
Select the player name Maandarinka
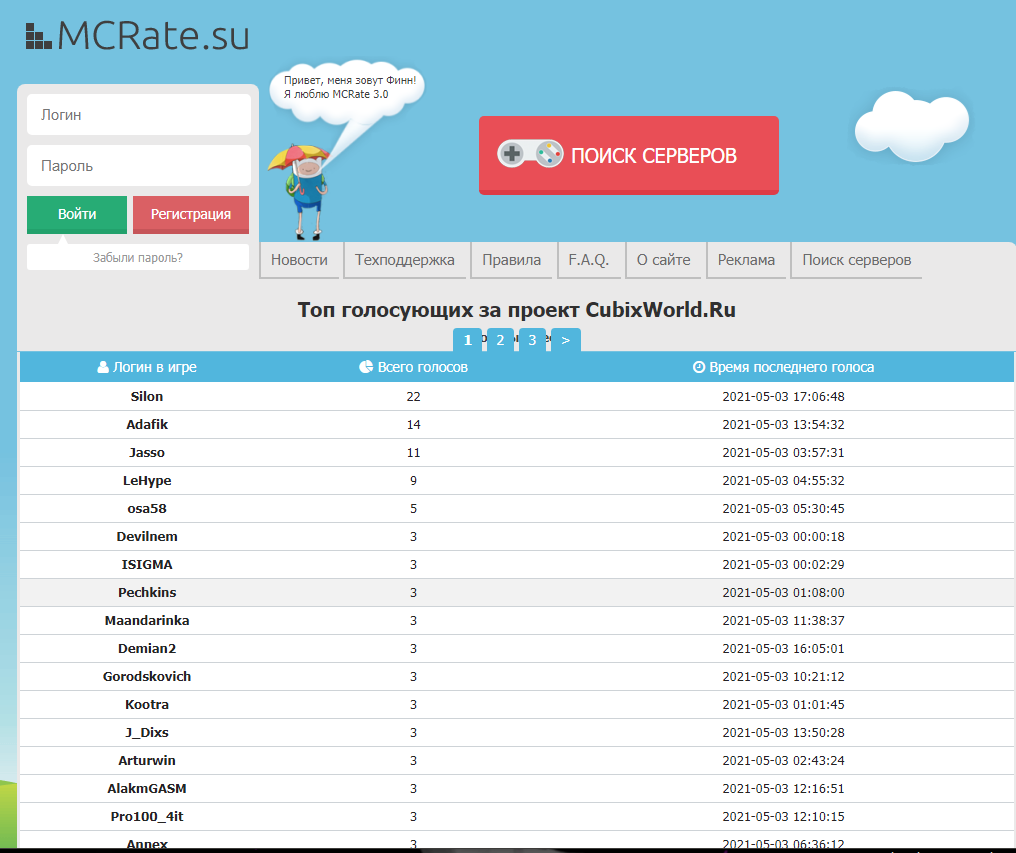(147, 620)
